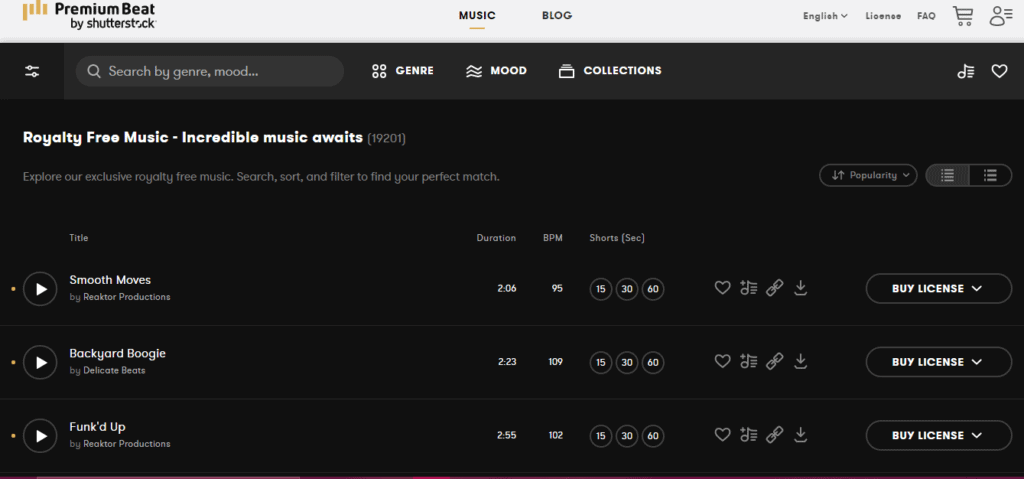Open the Mood menu

(x=496, y=71)
